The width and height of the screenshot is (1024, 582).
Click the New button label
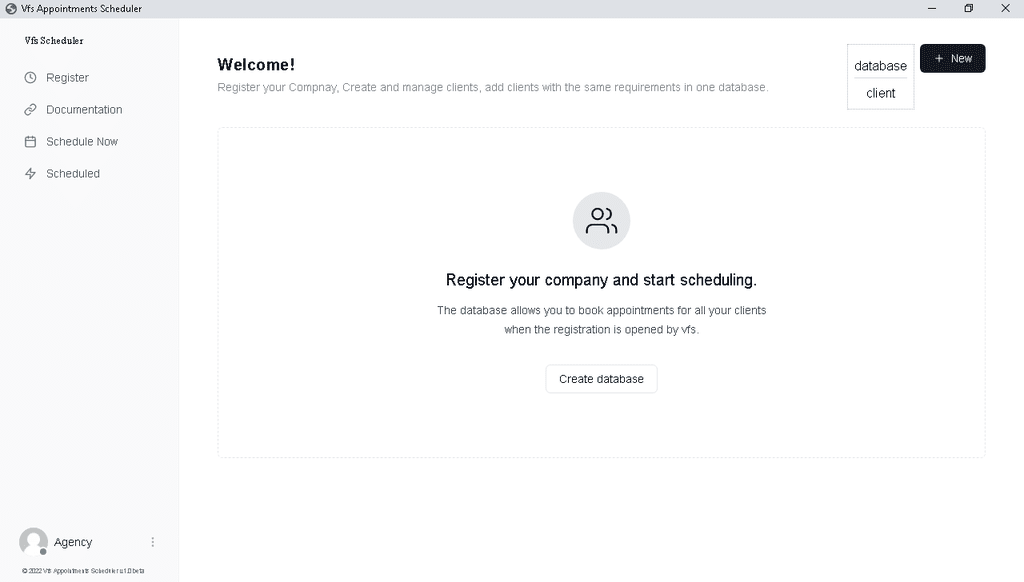tap(961, 59)
